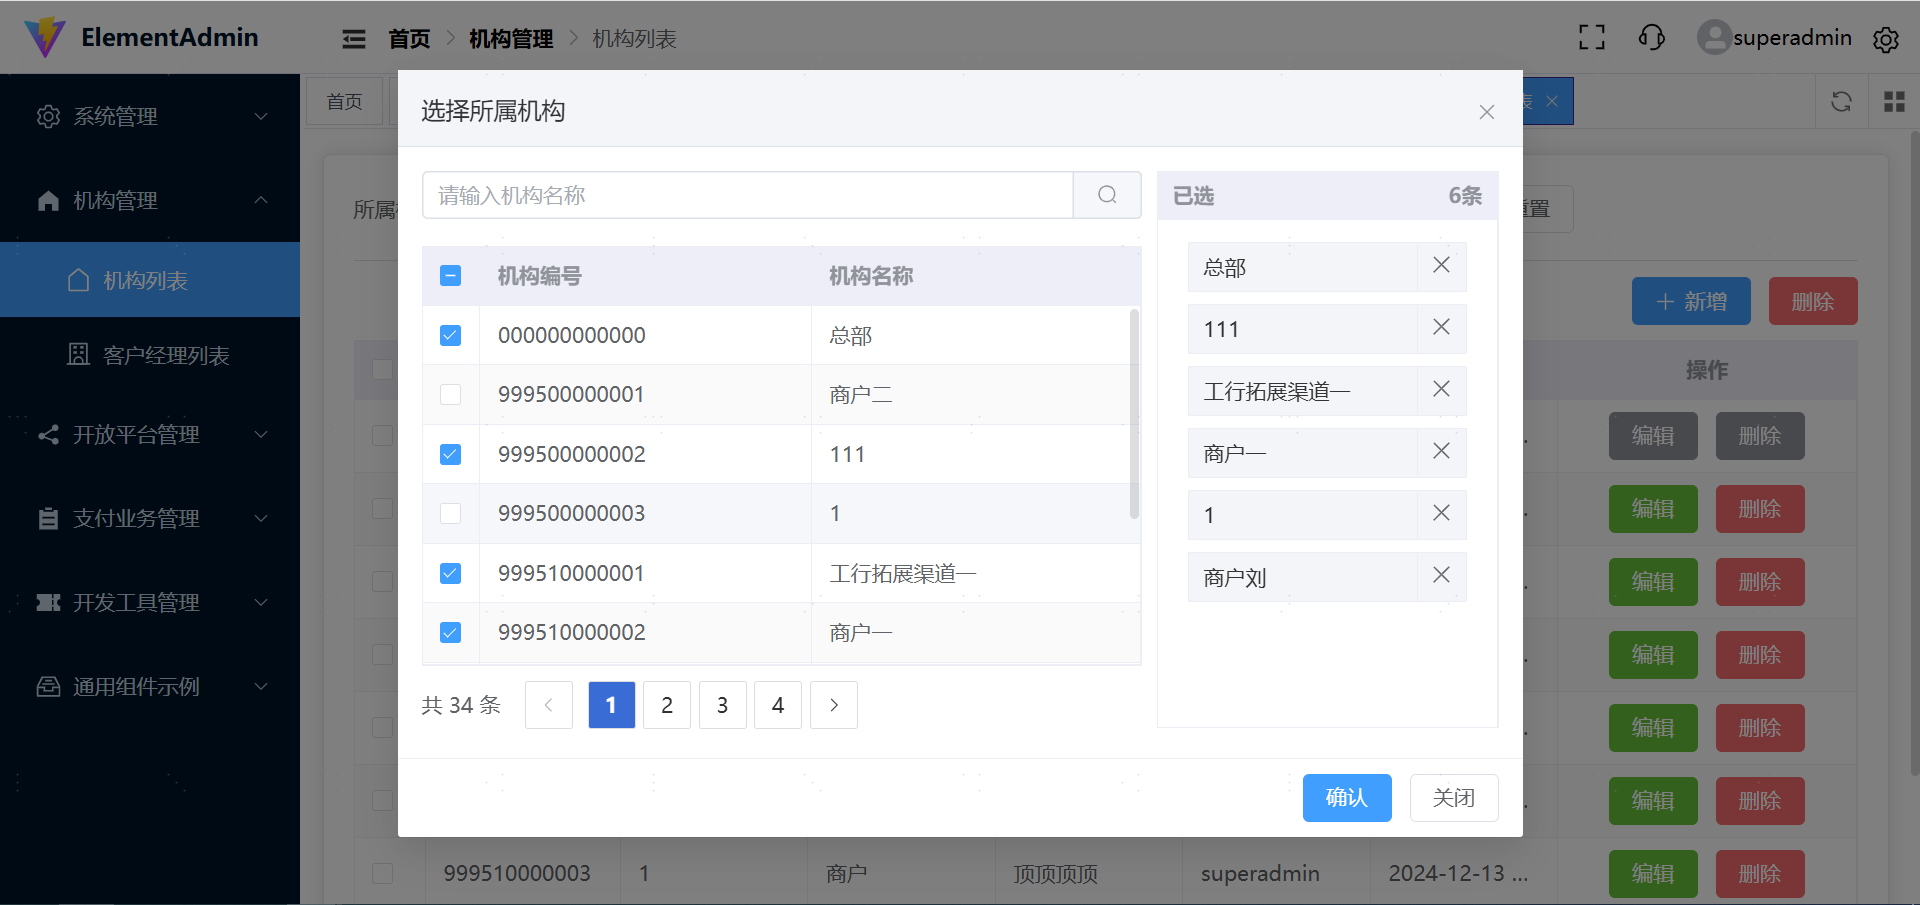The width and height of the screenshot is (1920, 905).
Task: Go to page 4
Action: (x=778, y=705)
